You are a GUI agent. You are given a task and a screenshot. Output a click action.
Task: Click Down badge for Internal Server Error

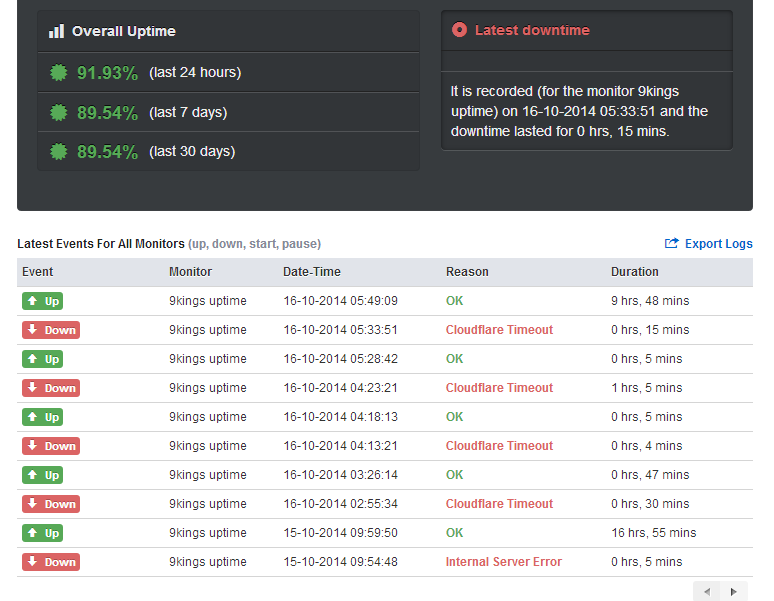coord(51,562)
